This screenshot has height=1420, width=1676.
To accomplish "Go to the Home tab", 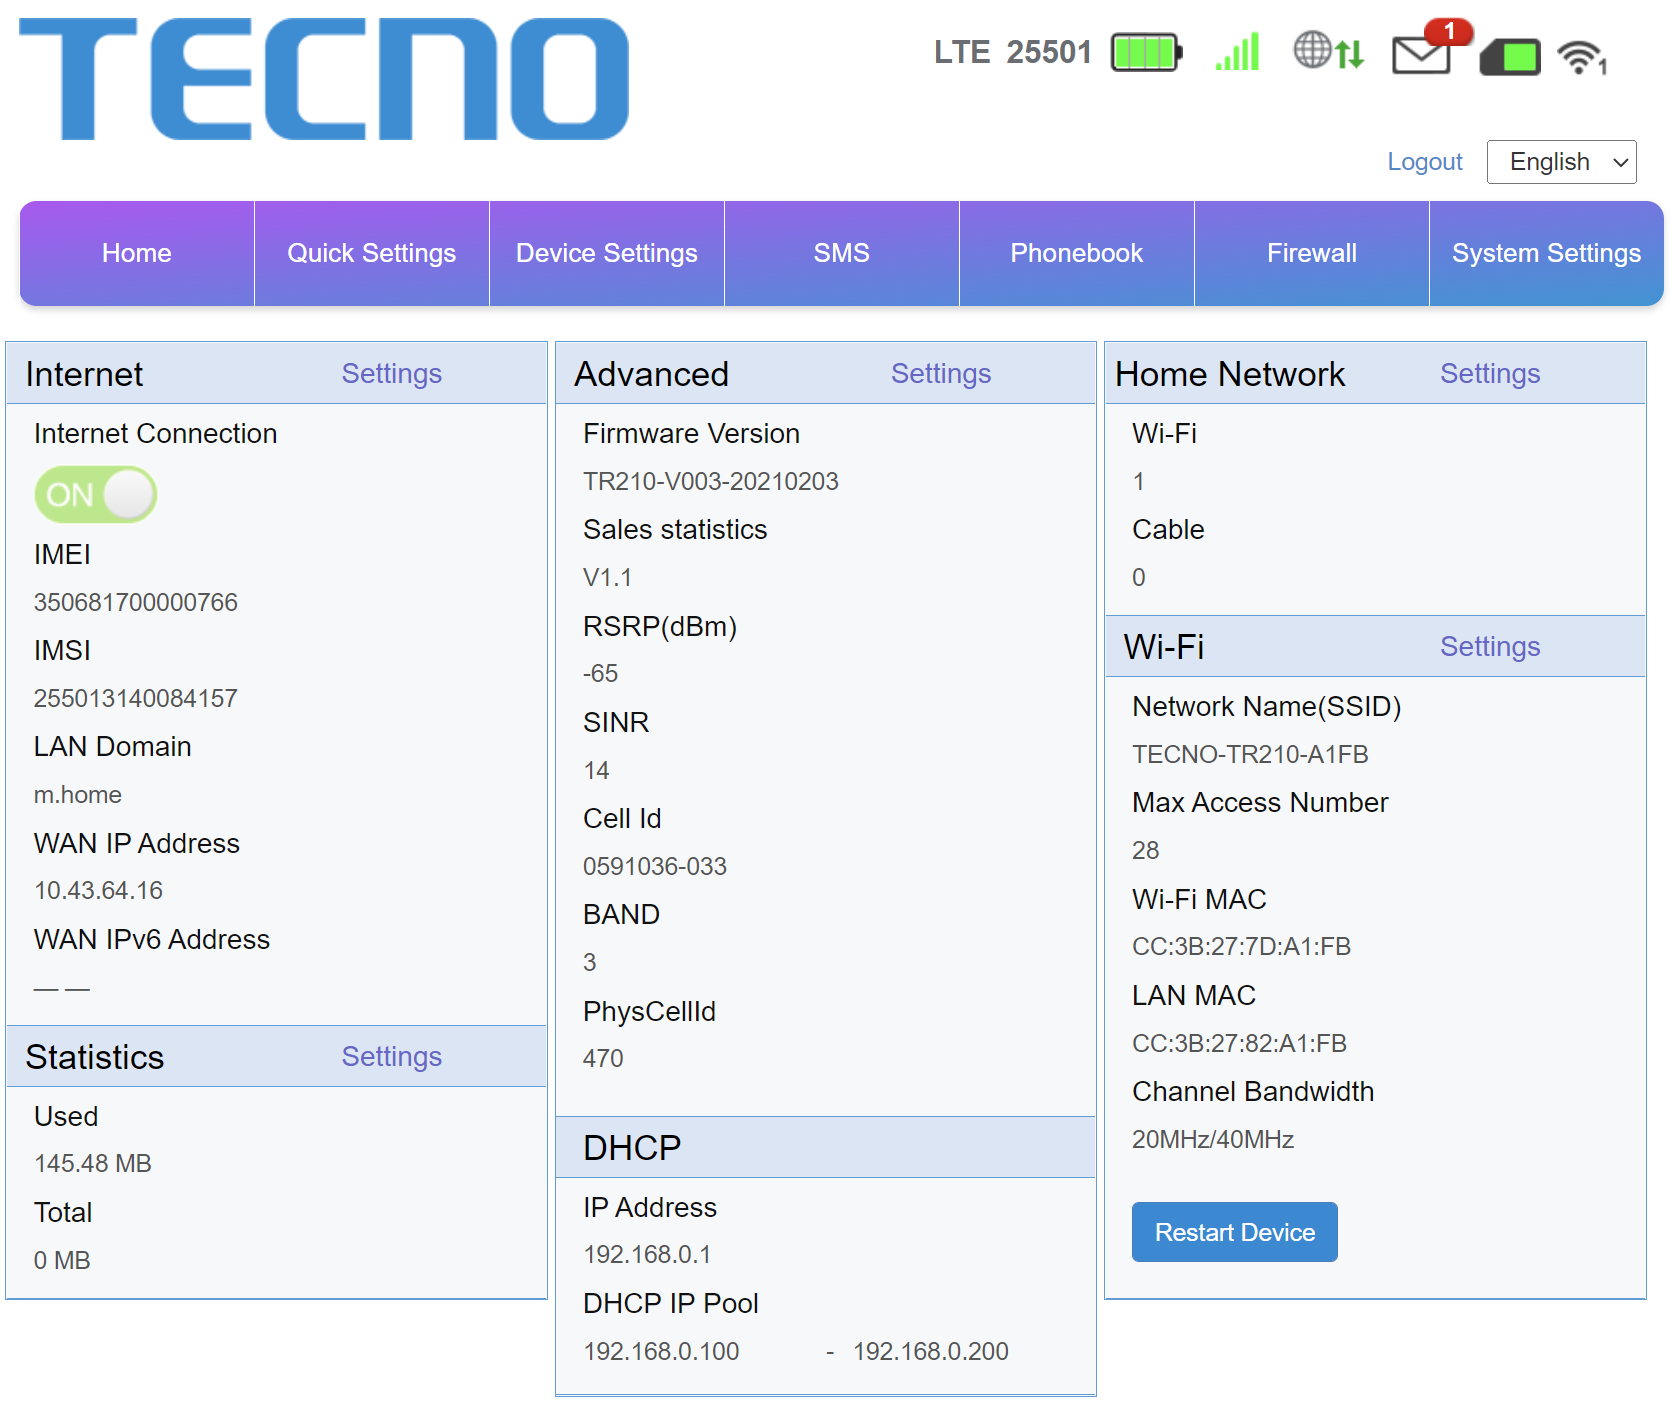I will [137, 253].
